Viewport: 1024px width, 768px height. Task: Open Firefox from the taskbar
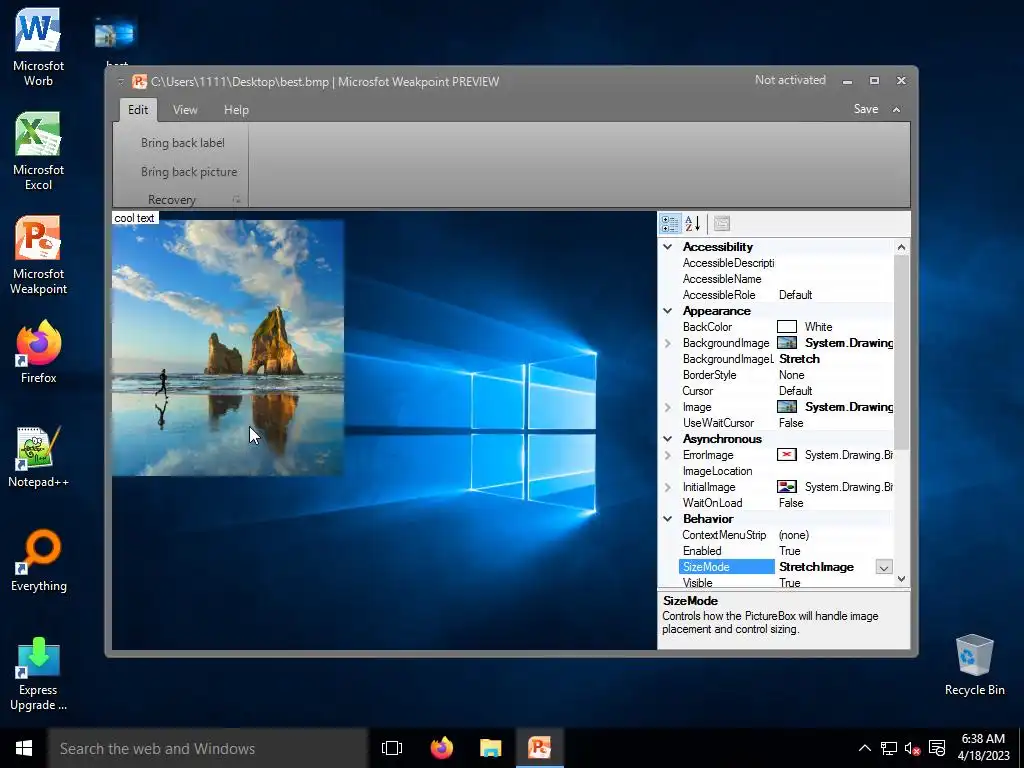point(441,748)
